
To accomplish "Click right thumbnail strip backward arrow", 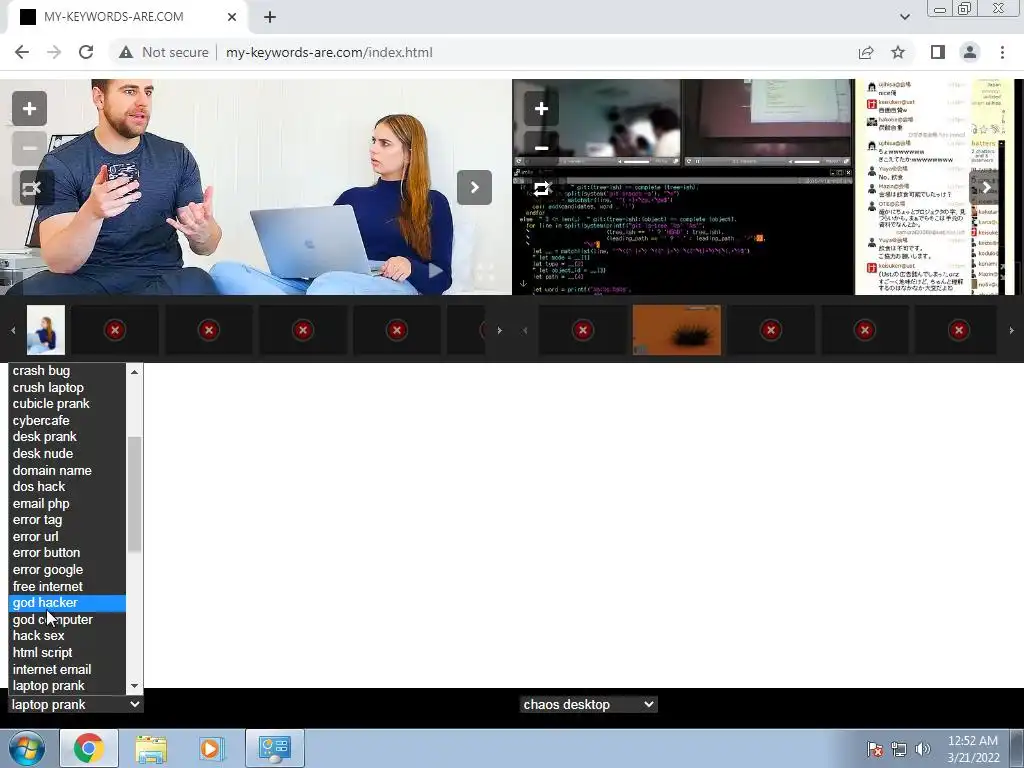I will [524, 330].
